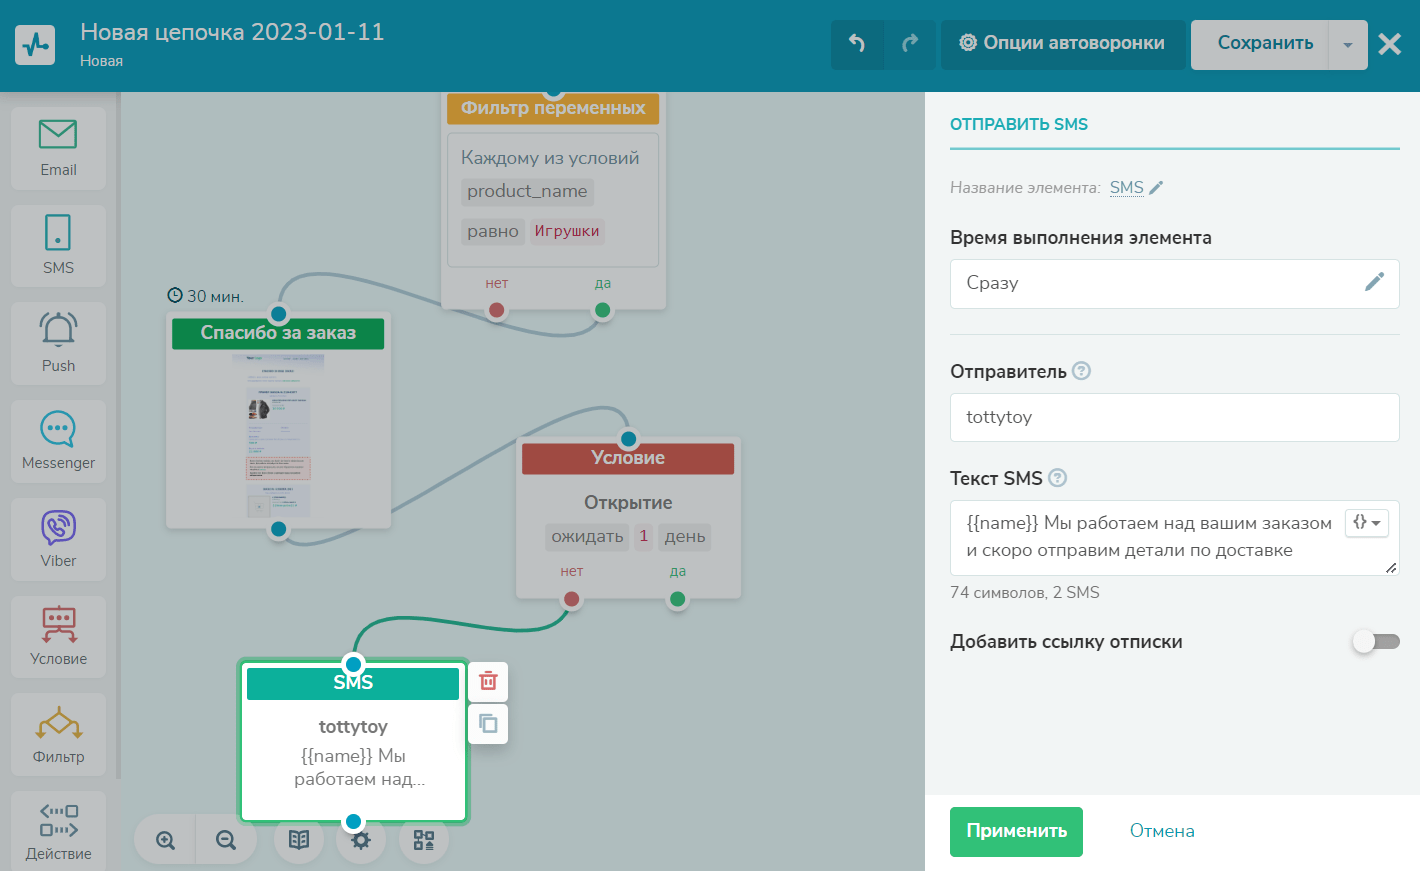Click the день tag in Условие block
Viewport: 1420px width, 871px height.
point(685,536)
